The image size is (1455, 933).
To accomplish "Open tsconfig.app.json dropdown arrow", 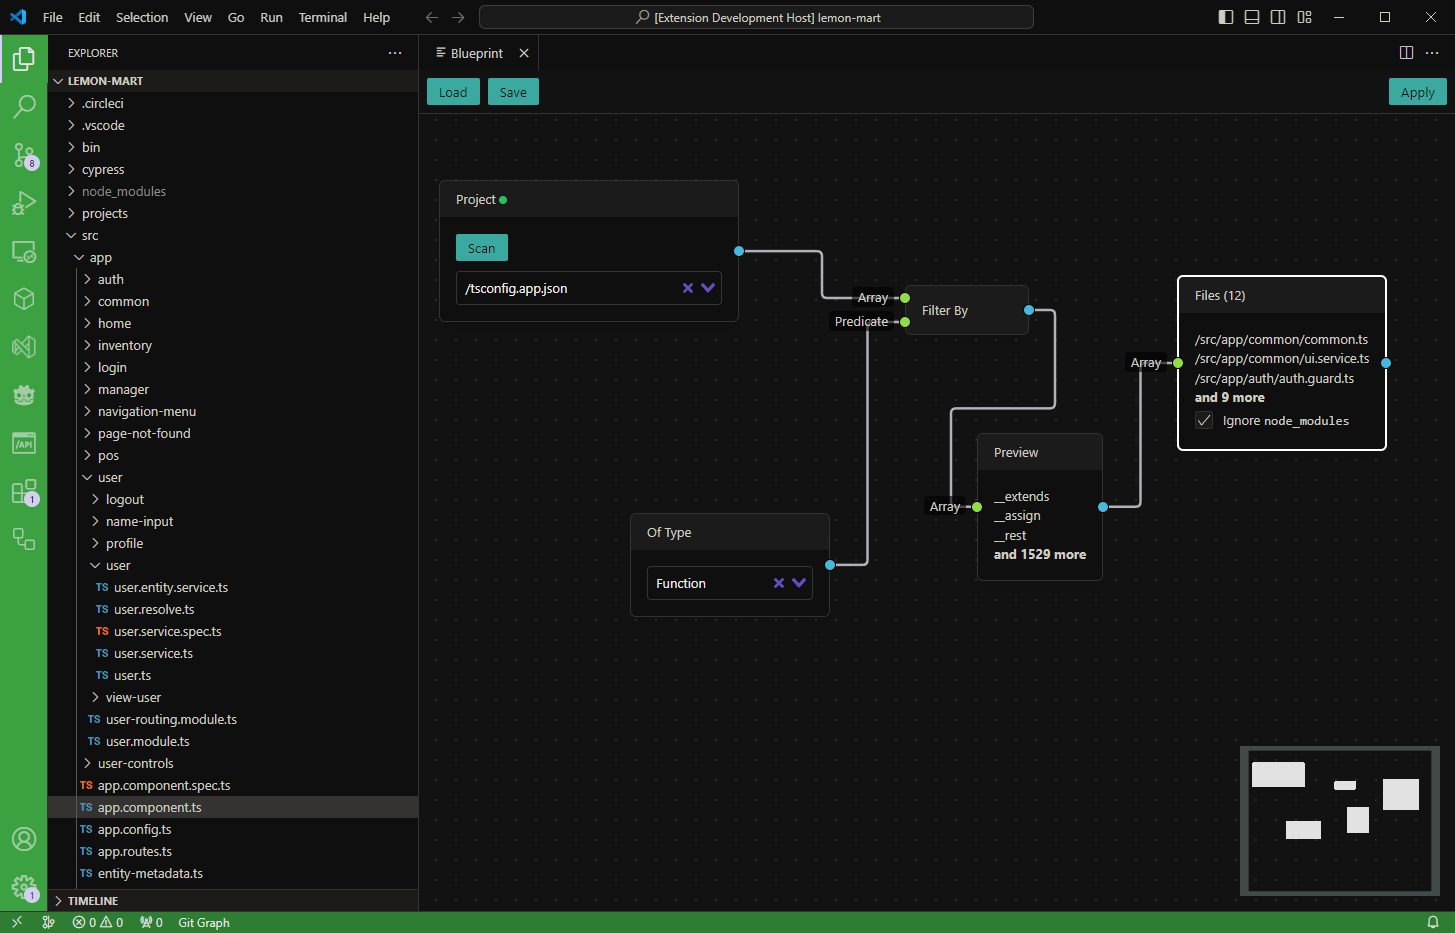I will (x=708, y=288).
